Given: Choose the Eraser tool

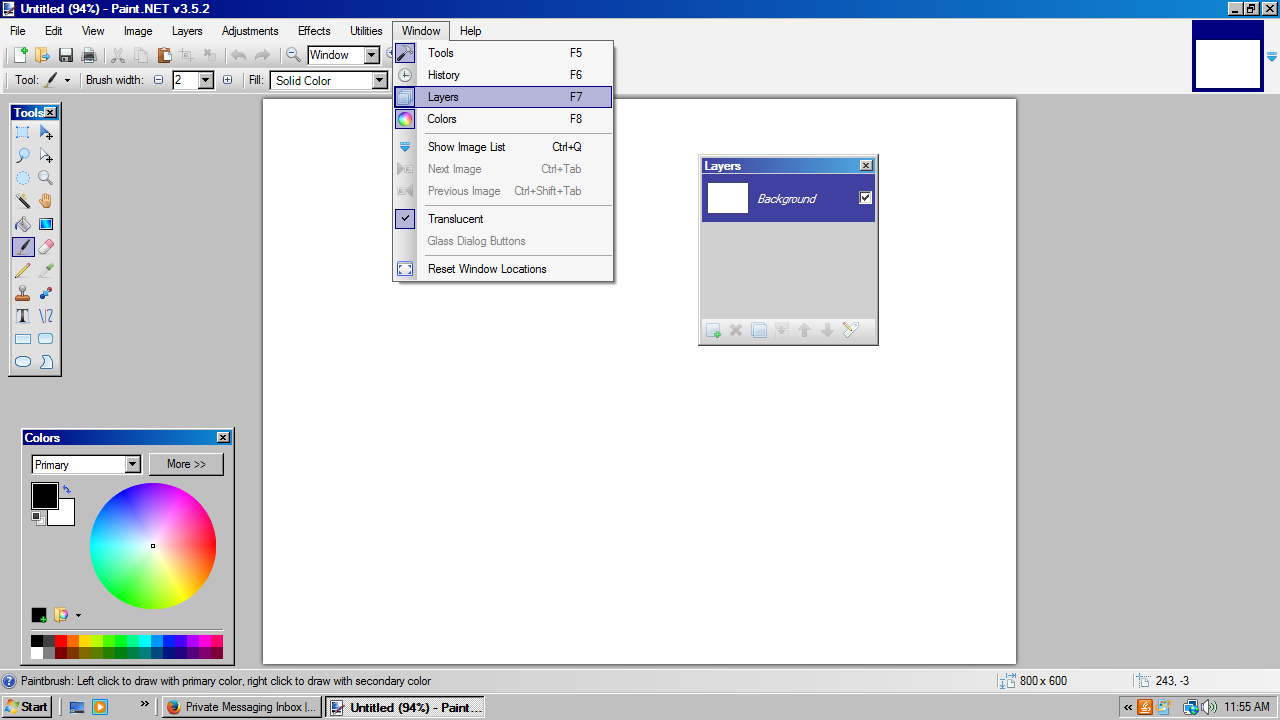Looking at the screenshot, I should [x=46, y=247].
